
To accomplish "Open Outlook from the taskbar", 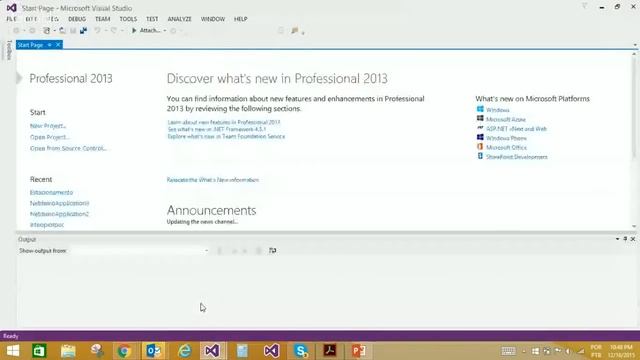I will pyautogui.click(x=154, y=351).
